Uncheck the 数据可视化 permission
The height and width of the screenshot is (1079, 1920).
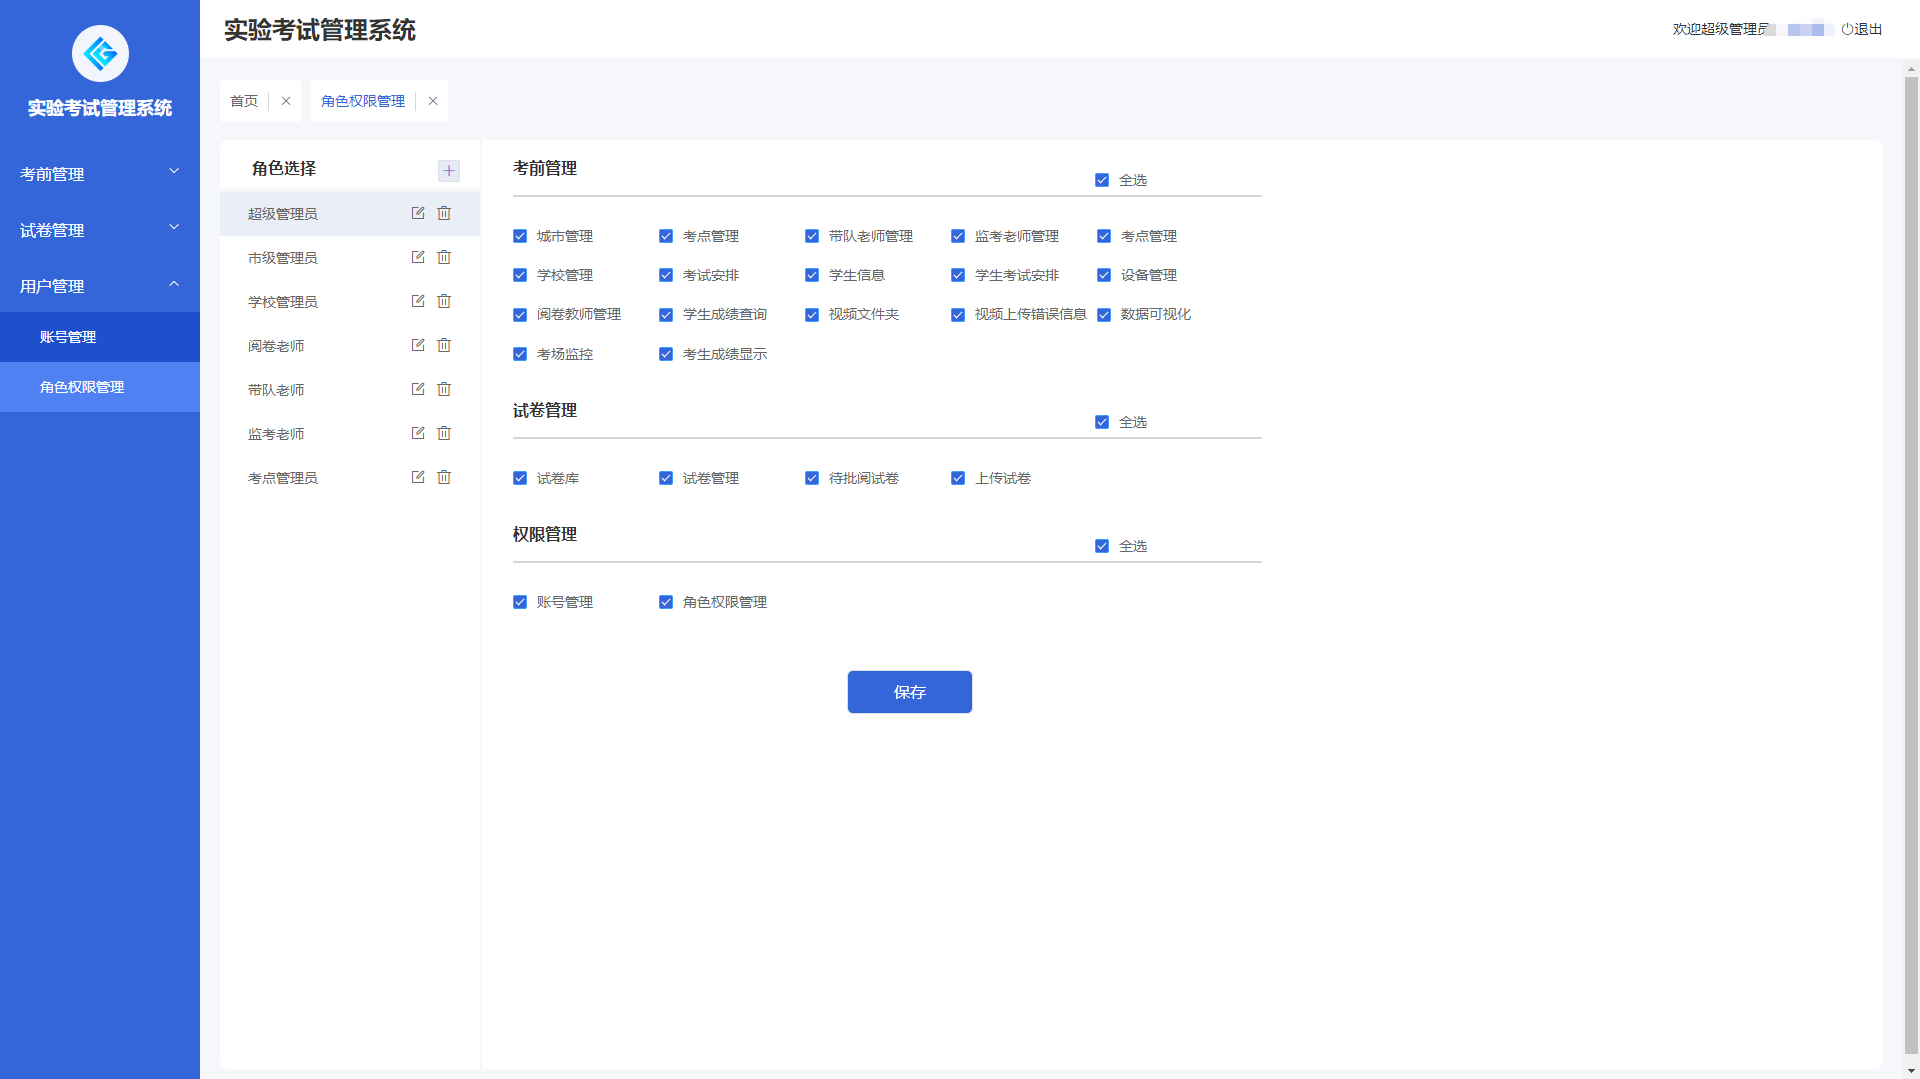coord(1104,315)
